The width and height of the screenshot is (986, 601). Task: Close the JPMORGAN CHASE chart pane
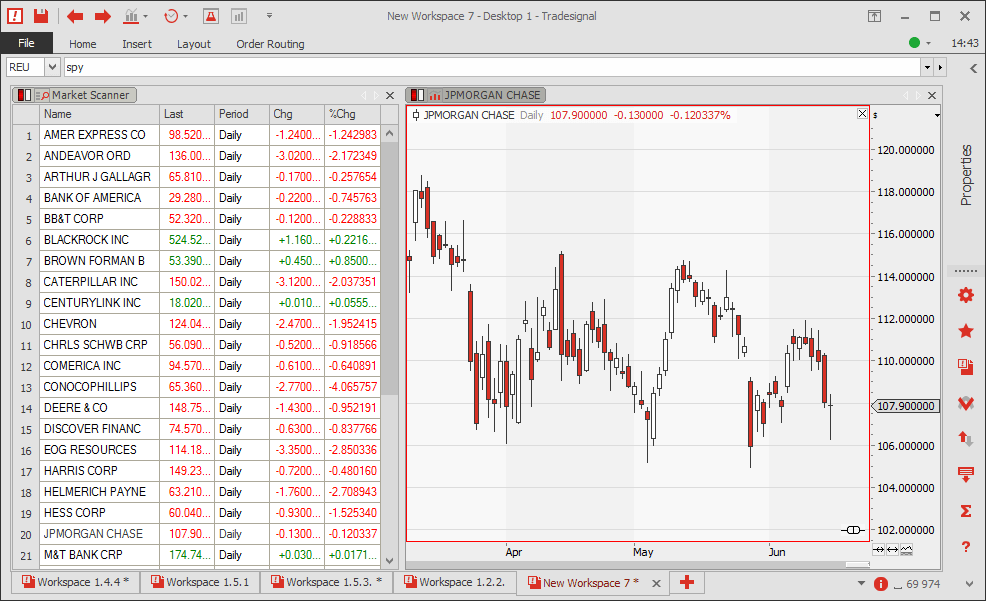pyautogui.click(x=932, y=96)
